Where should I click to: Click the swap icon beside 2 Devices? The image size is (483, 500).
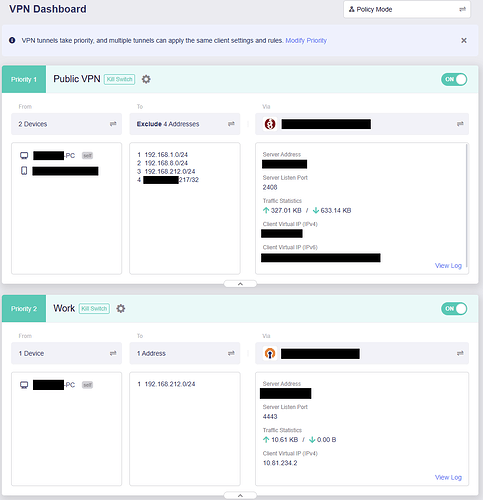pyautogui.click(x=113, y=124)
